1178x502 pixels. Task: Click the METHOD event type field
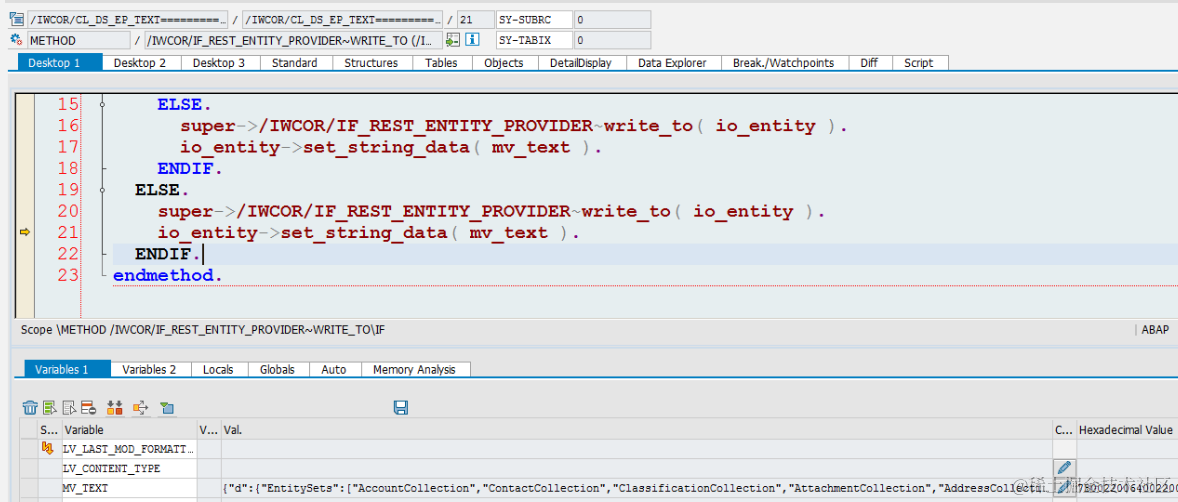click(78, 40)
